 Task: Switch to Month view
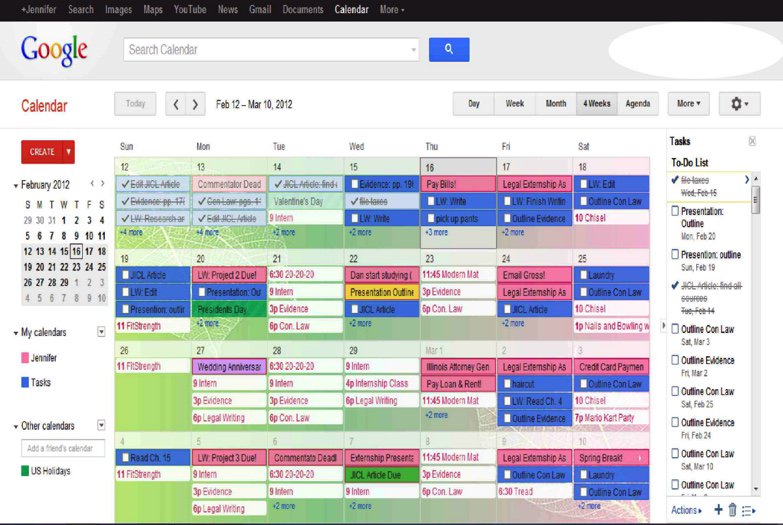tap(556, 104)
